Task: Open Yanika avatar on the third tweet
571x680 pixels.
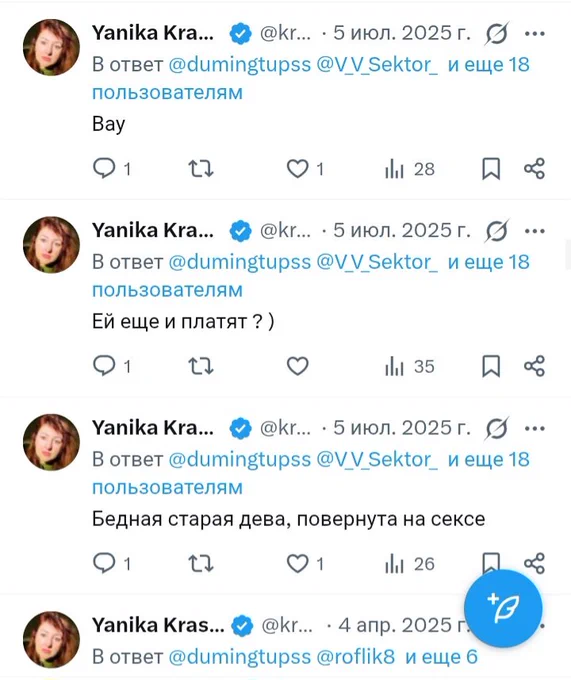Action: pyautogui.click(x=51, y=442)
